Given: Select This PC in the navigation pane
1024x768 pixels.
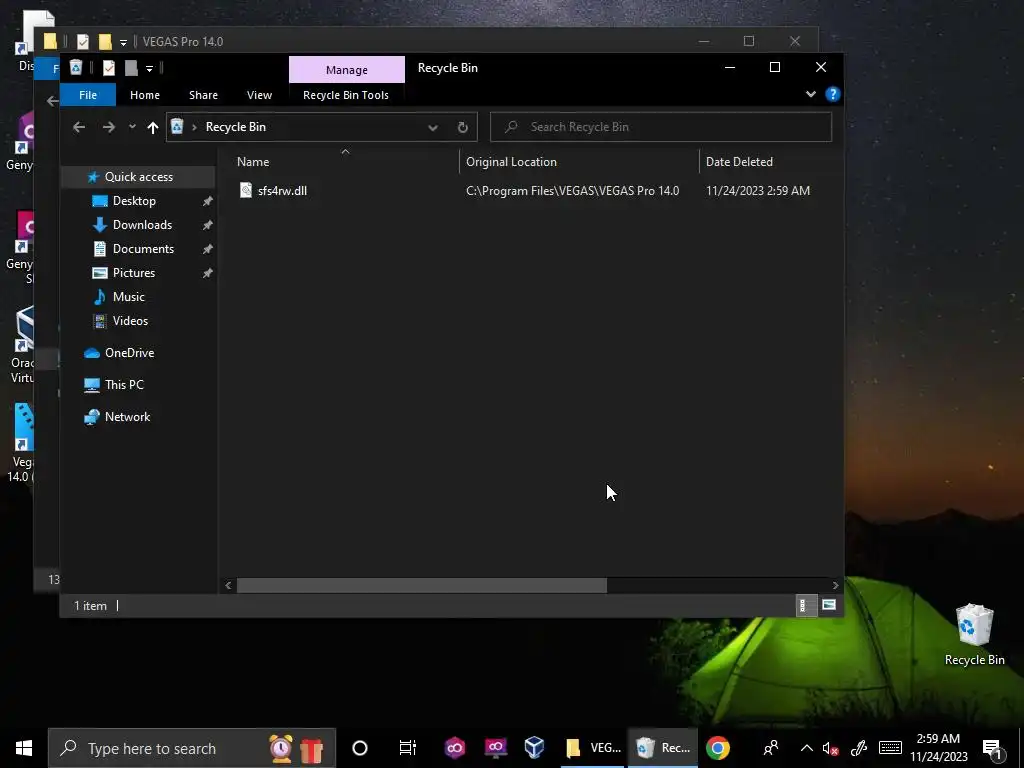Looking at the screenshot, I should point(124,385).
